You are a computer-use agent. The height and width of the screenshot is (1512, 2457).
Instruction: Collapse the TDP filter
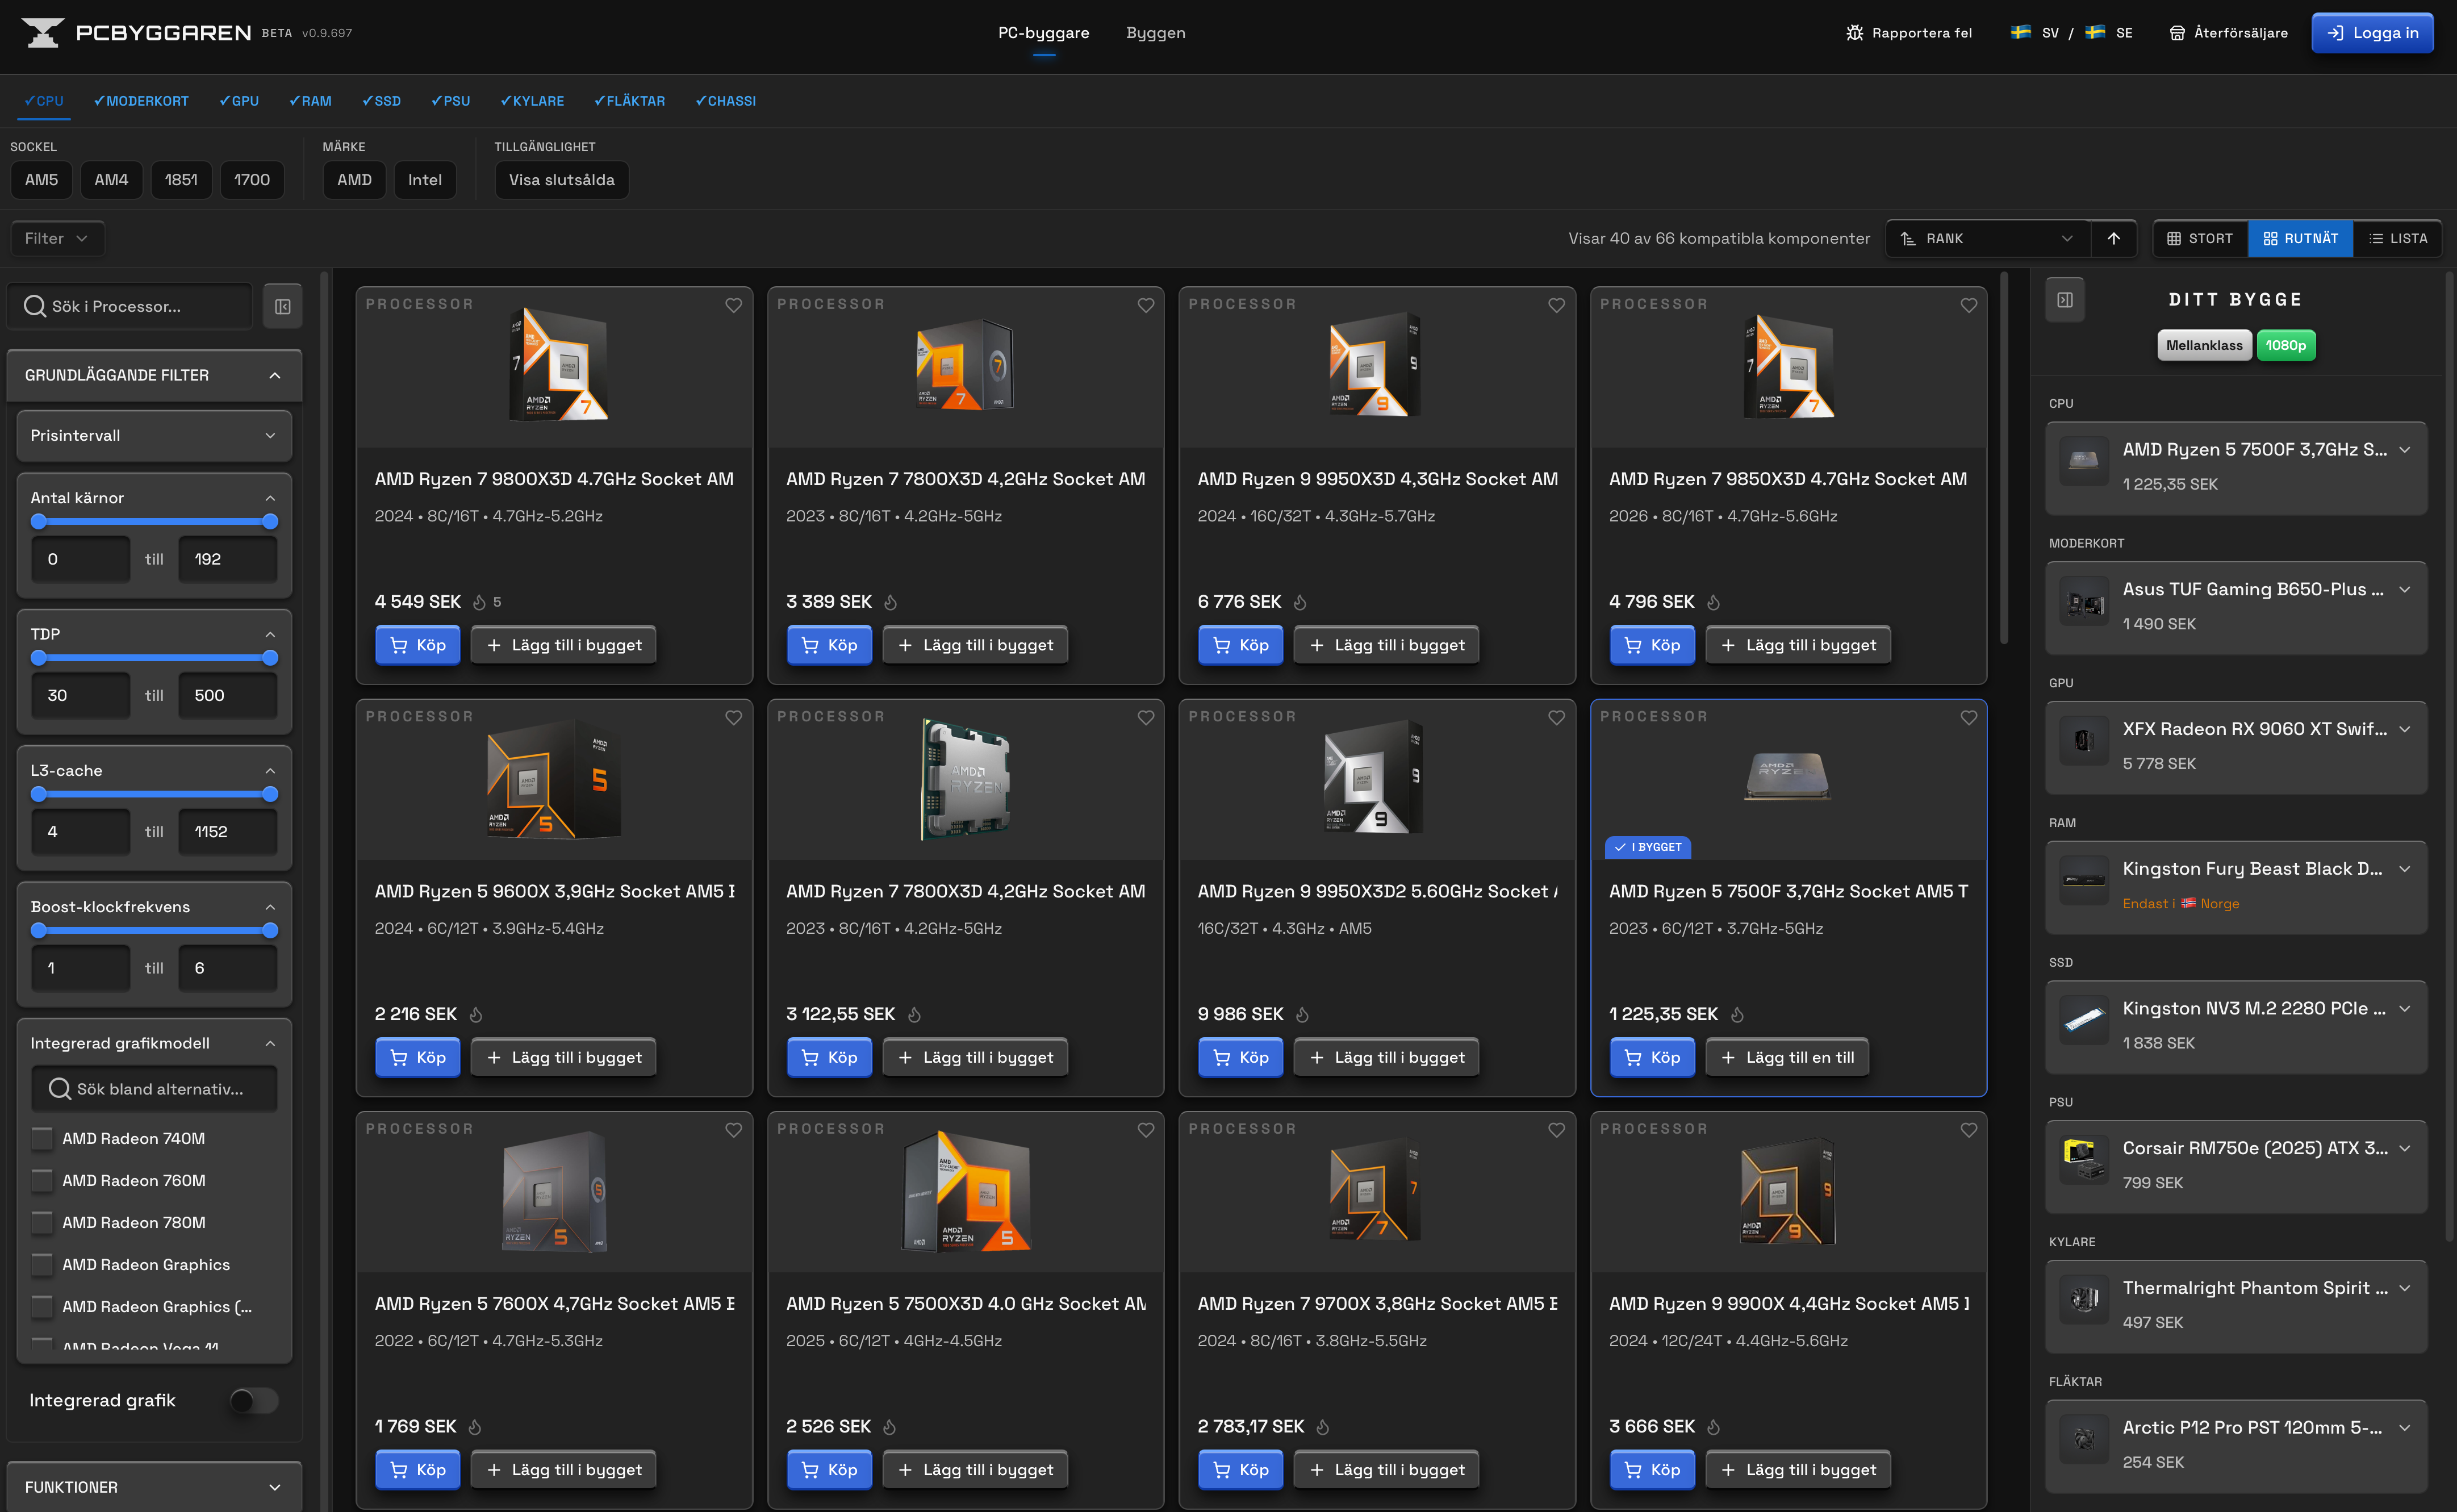pyautogui.click(x=270, y=634)
